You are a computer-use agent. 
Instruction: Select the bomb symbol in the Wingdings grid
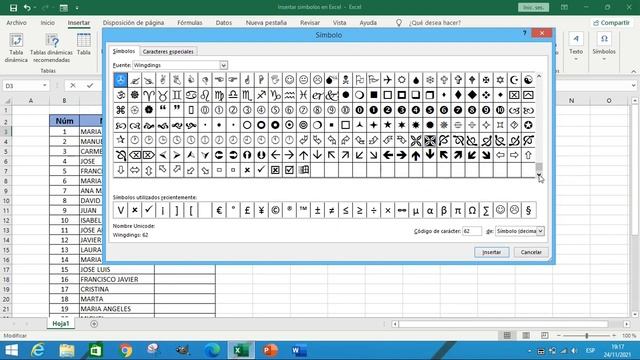331,80
